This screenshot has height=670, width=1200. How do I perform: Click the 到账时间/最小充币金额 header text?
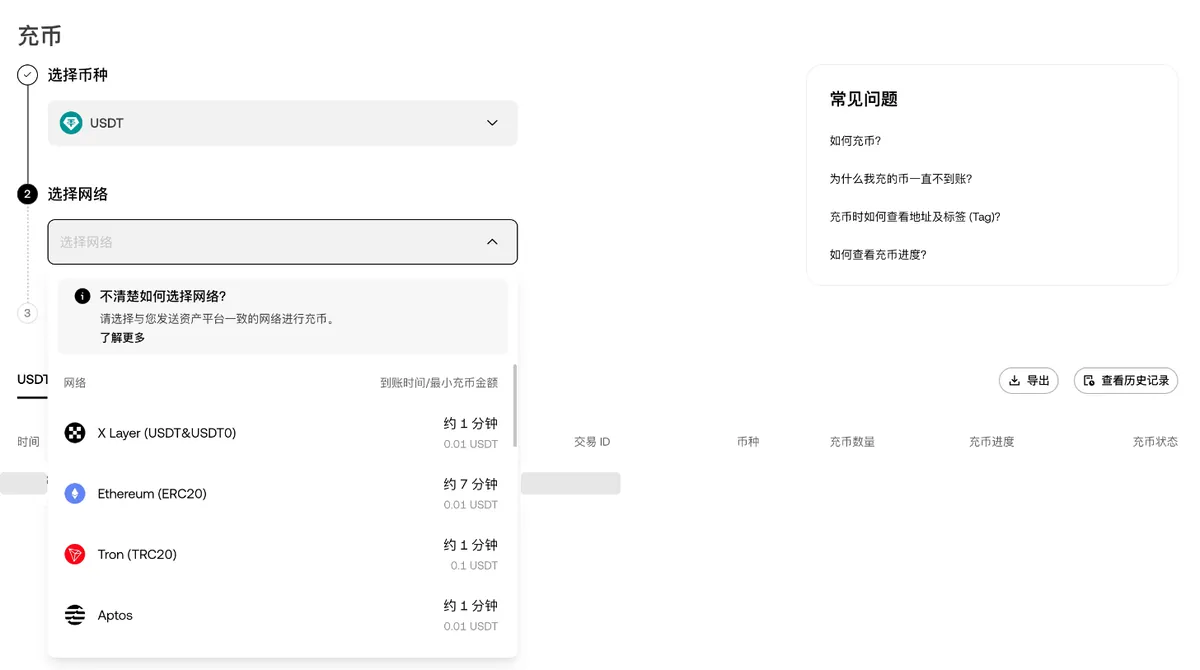point(439,383)
